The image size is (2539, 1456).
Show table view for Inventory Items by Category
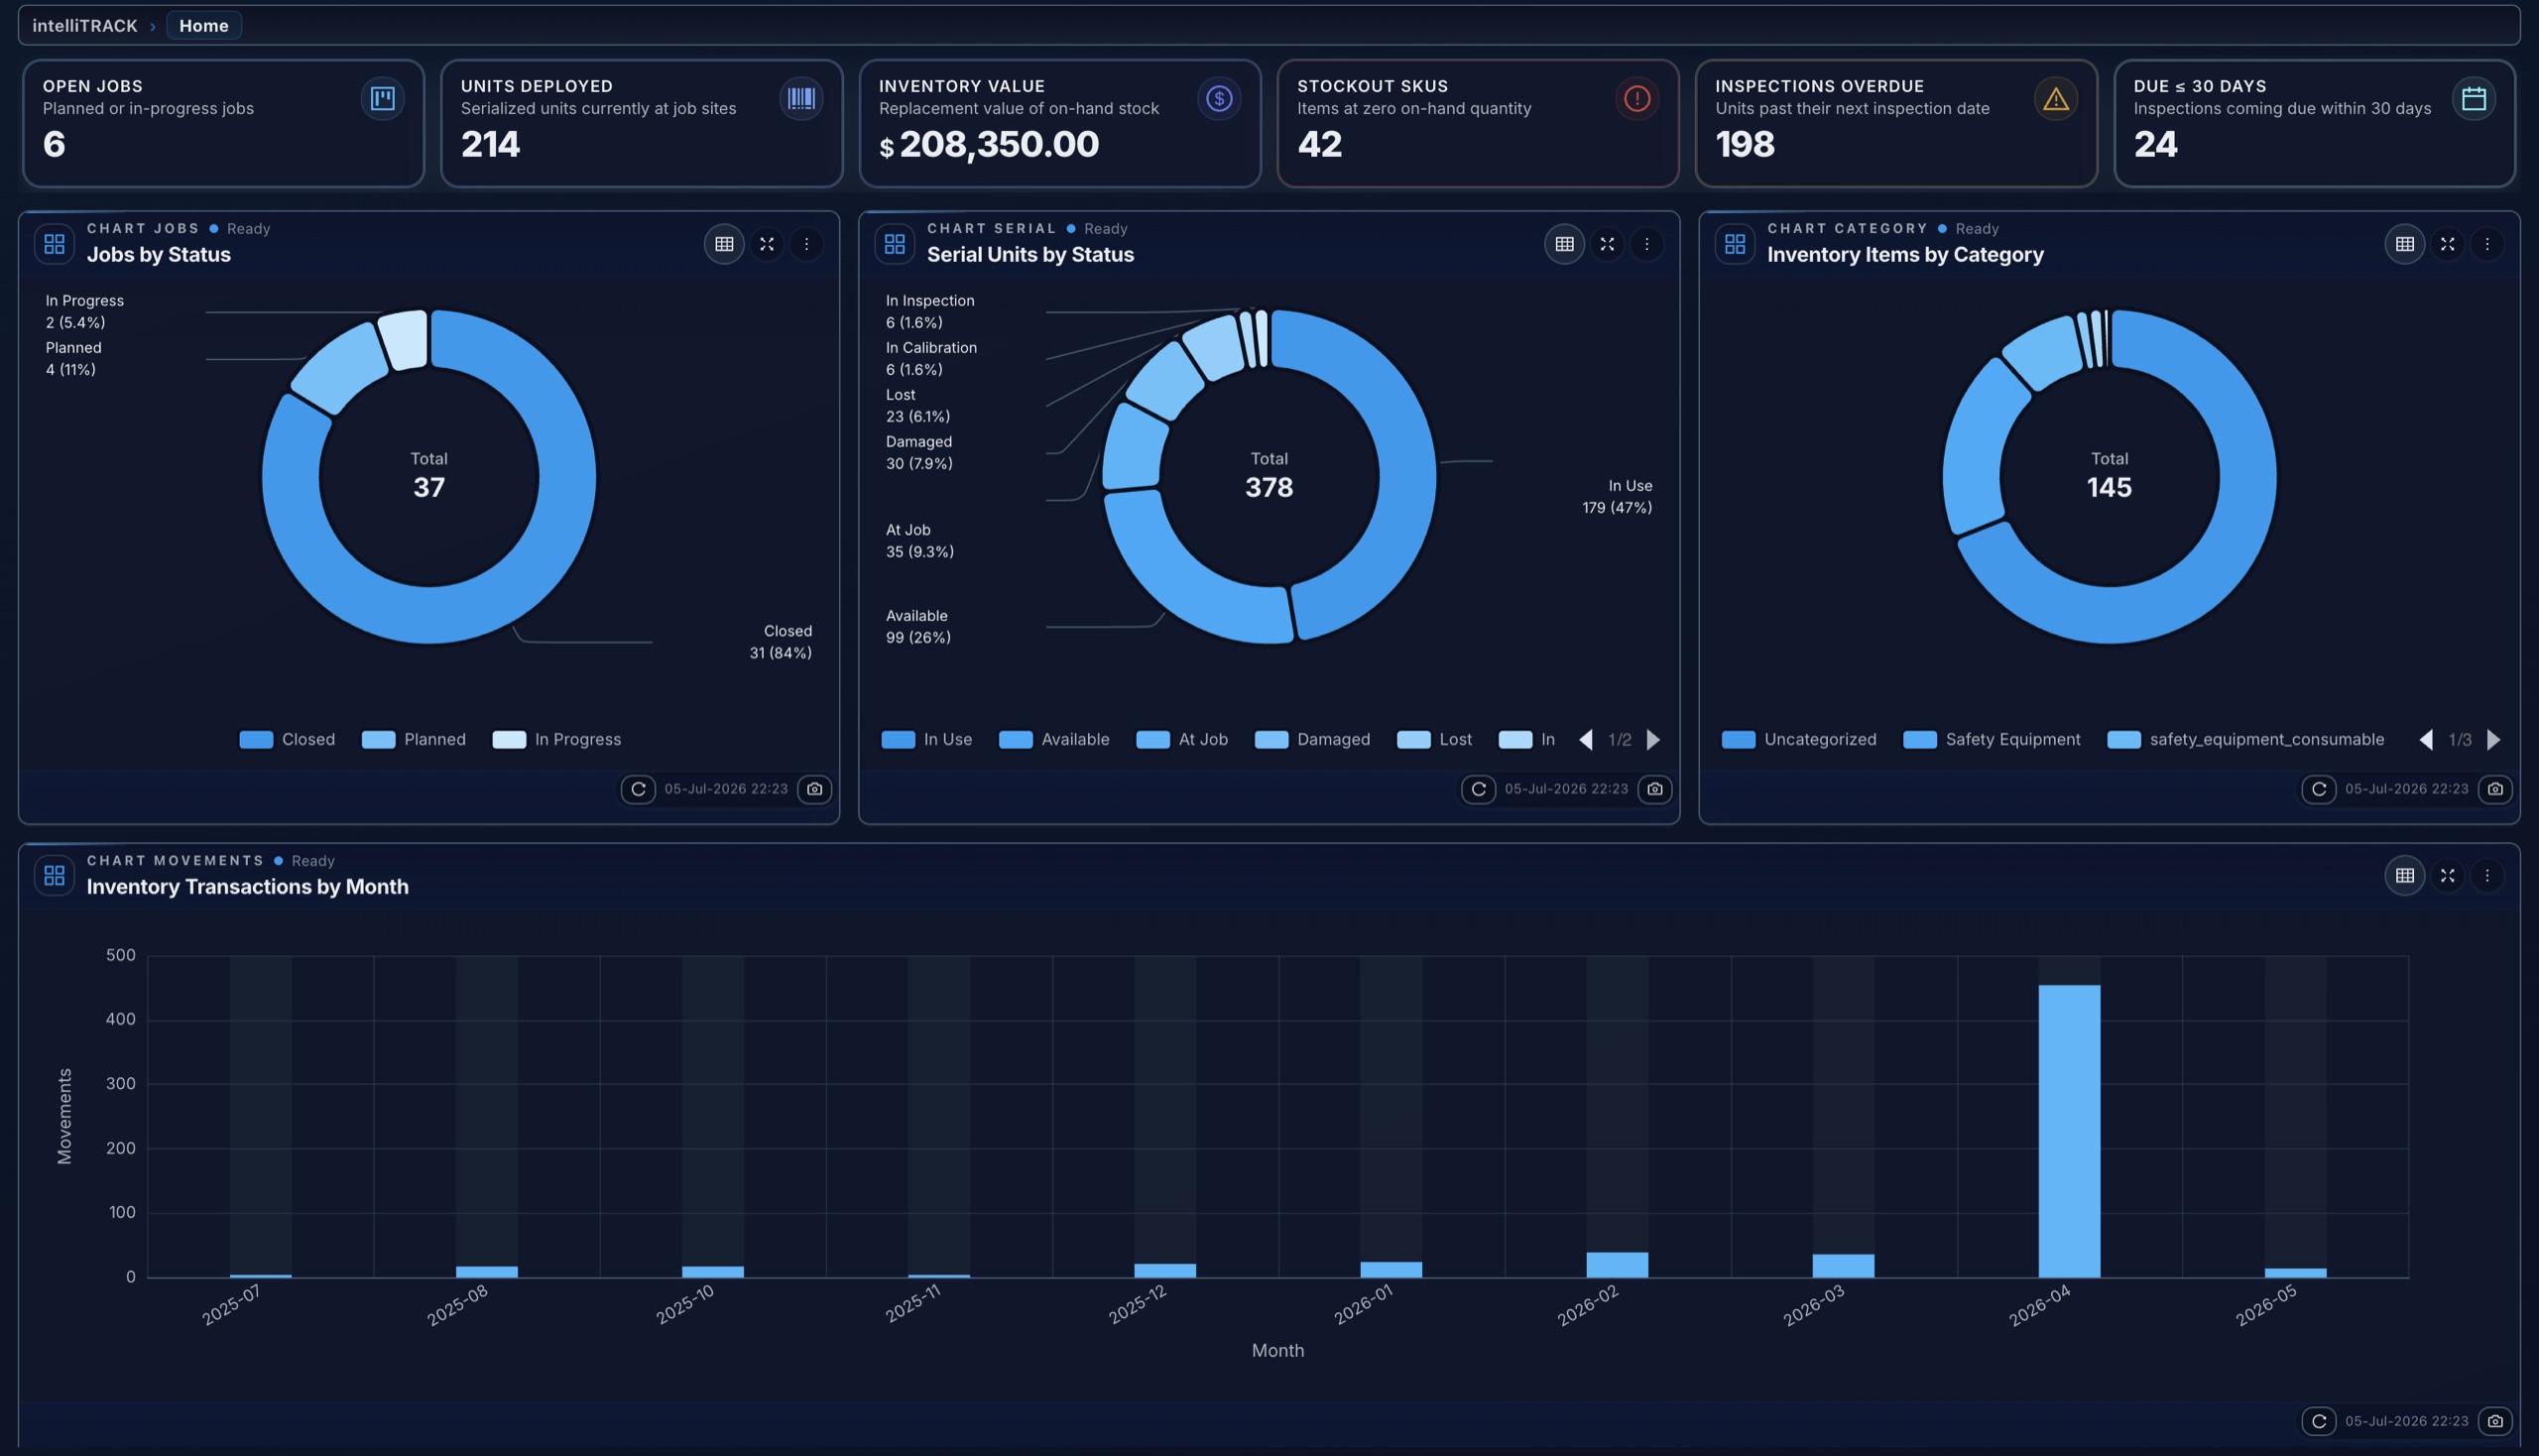pyautogui.click(x=2404, y=244)
